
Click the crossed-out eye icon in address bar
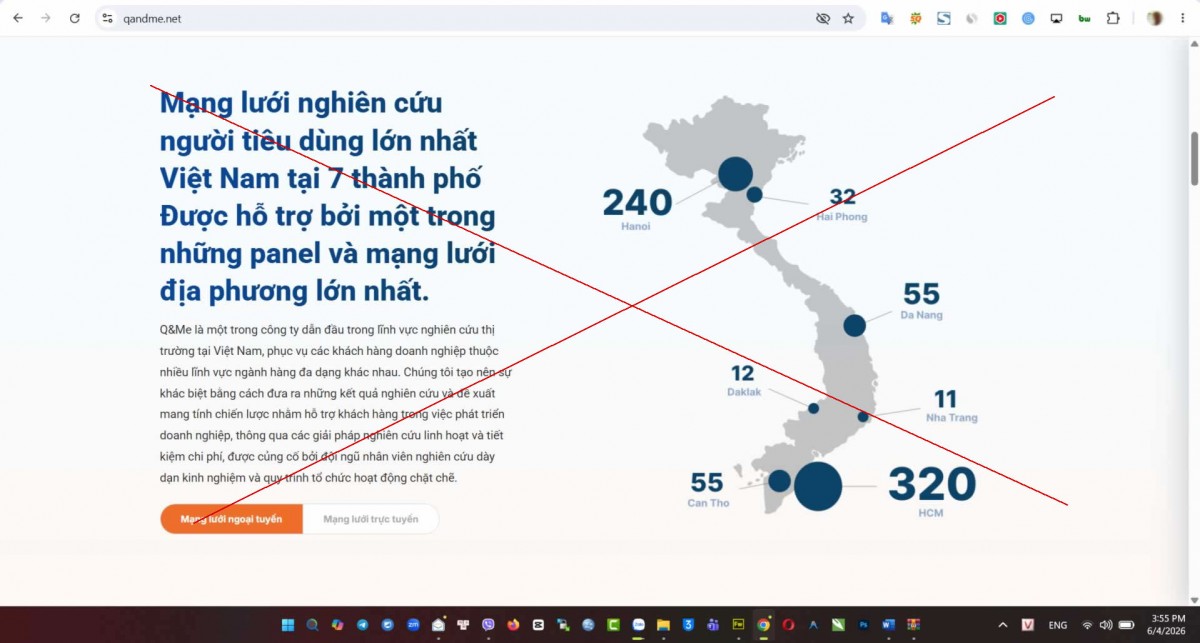(x=823, y=18)
